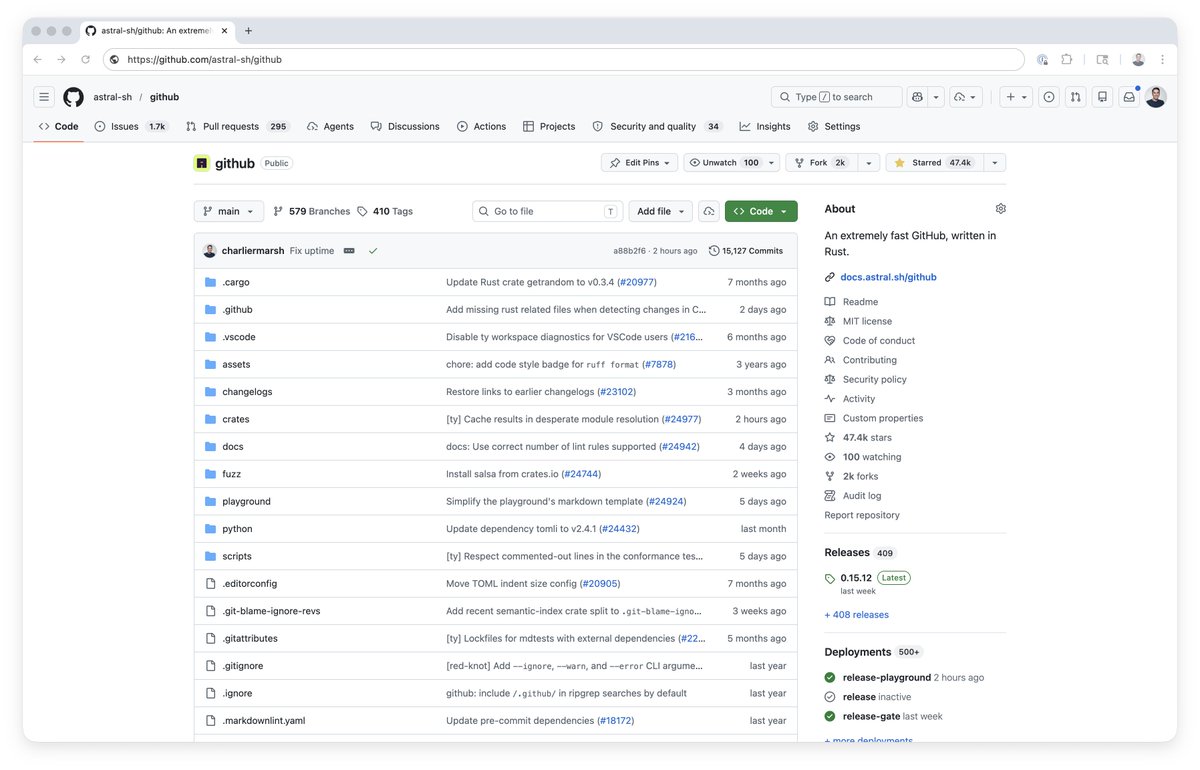Open the .gitattributes file
Viewport: 1200px width, 770px height.
(x=250, y=639)
